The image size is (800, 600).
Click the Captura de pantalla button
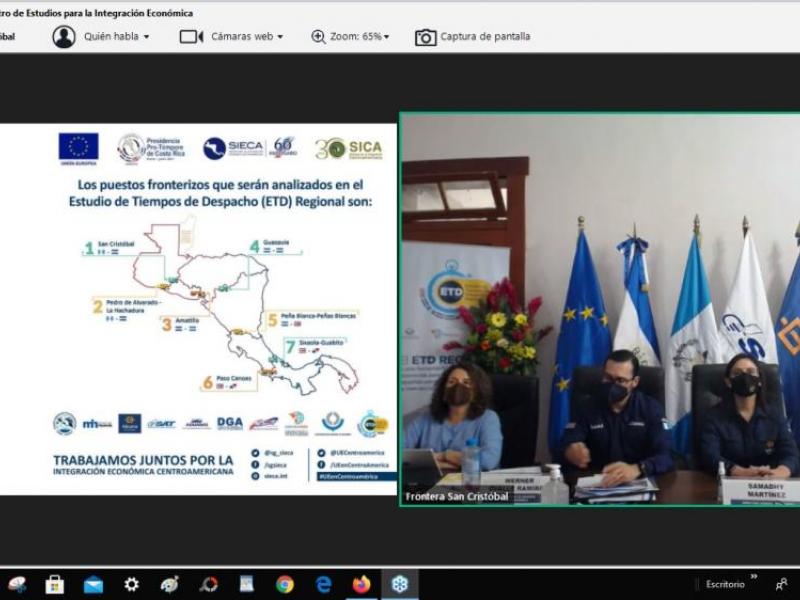coord(485,37)
